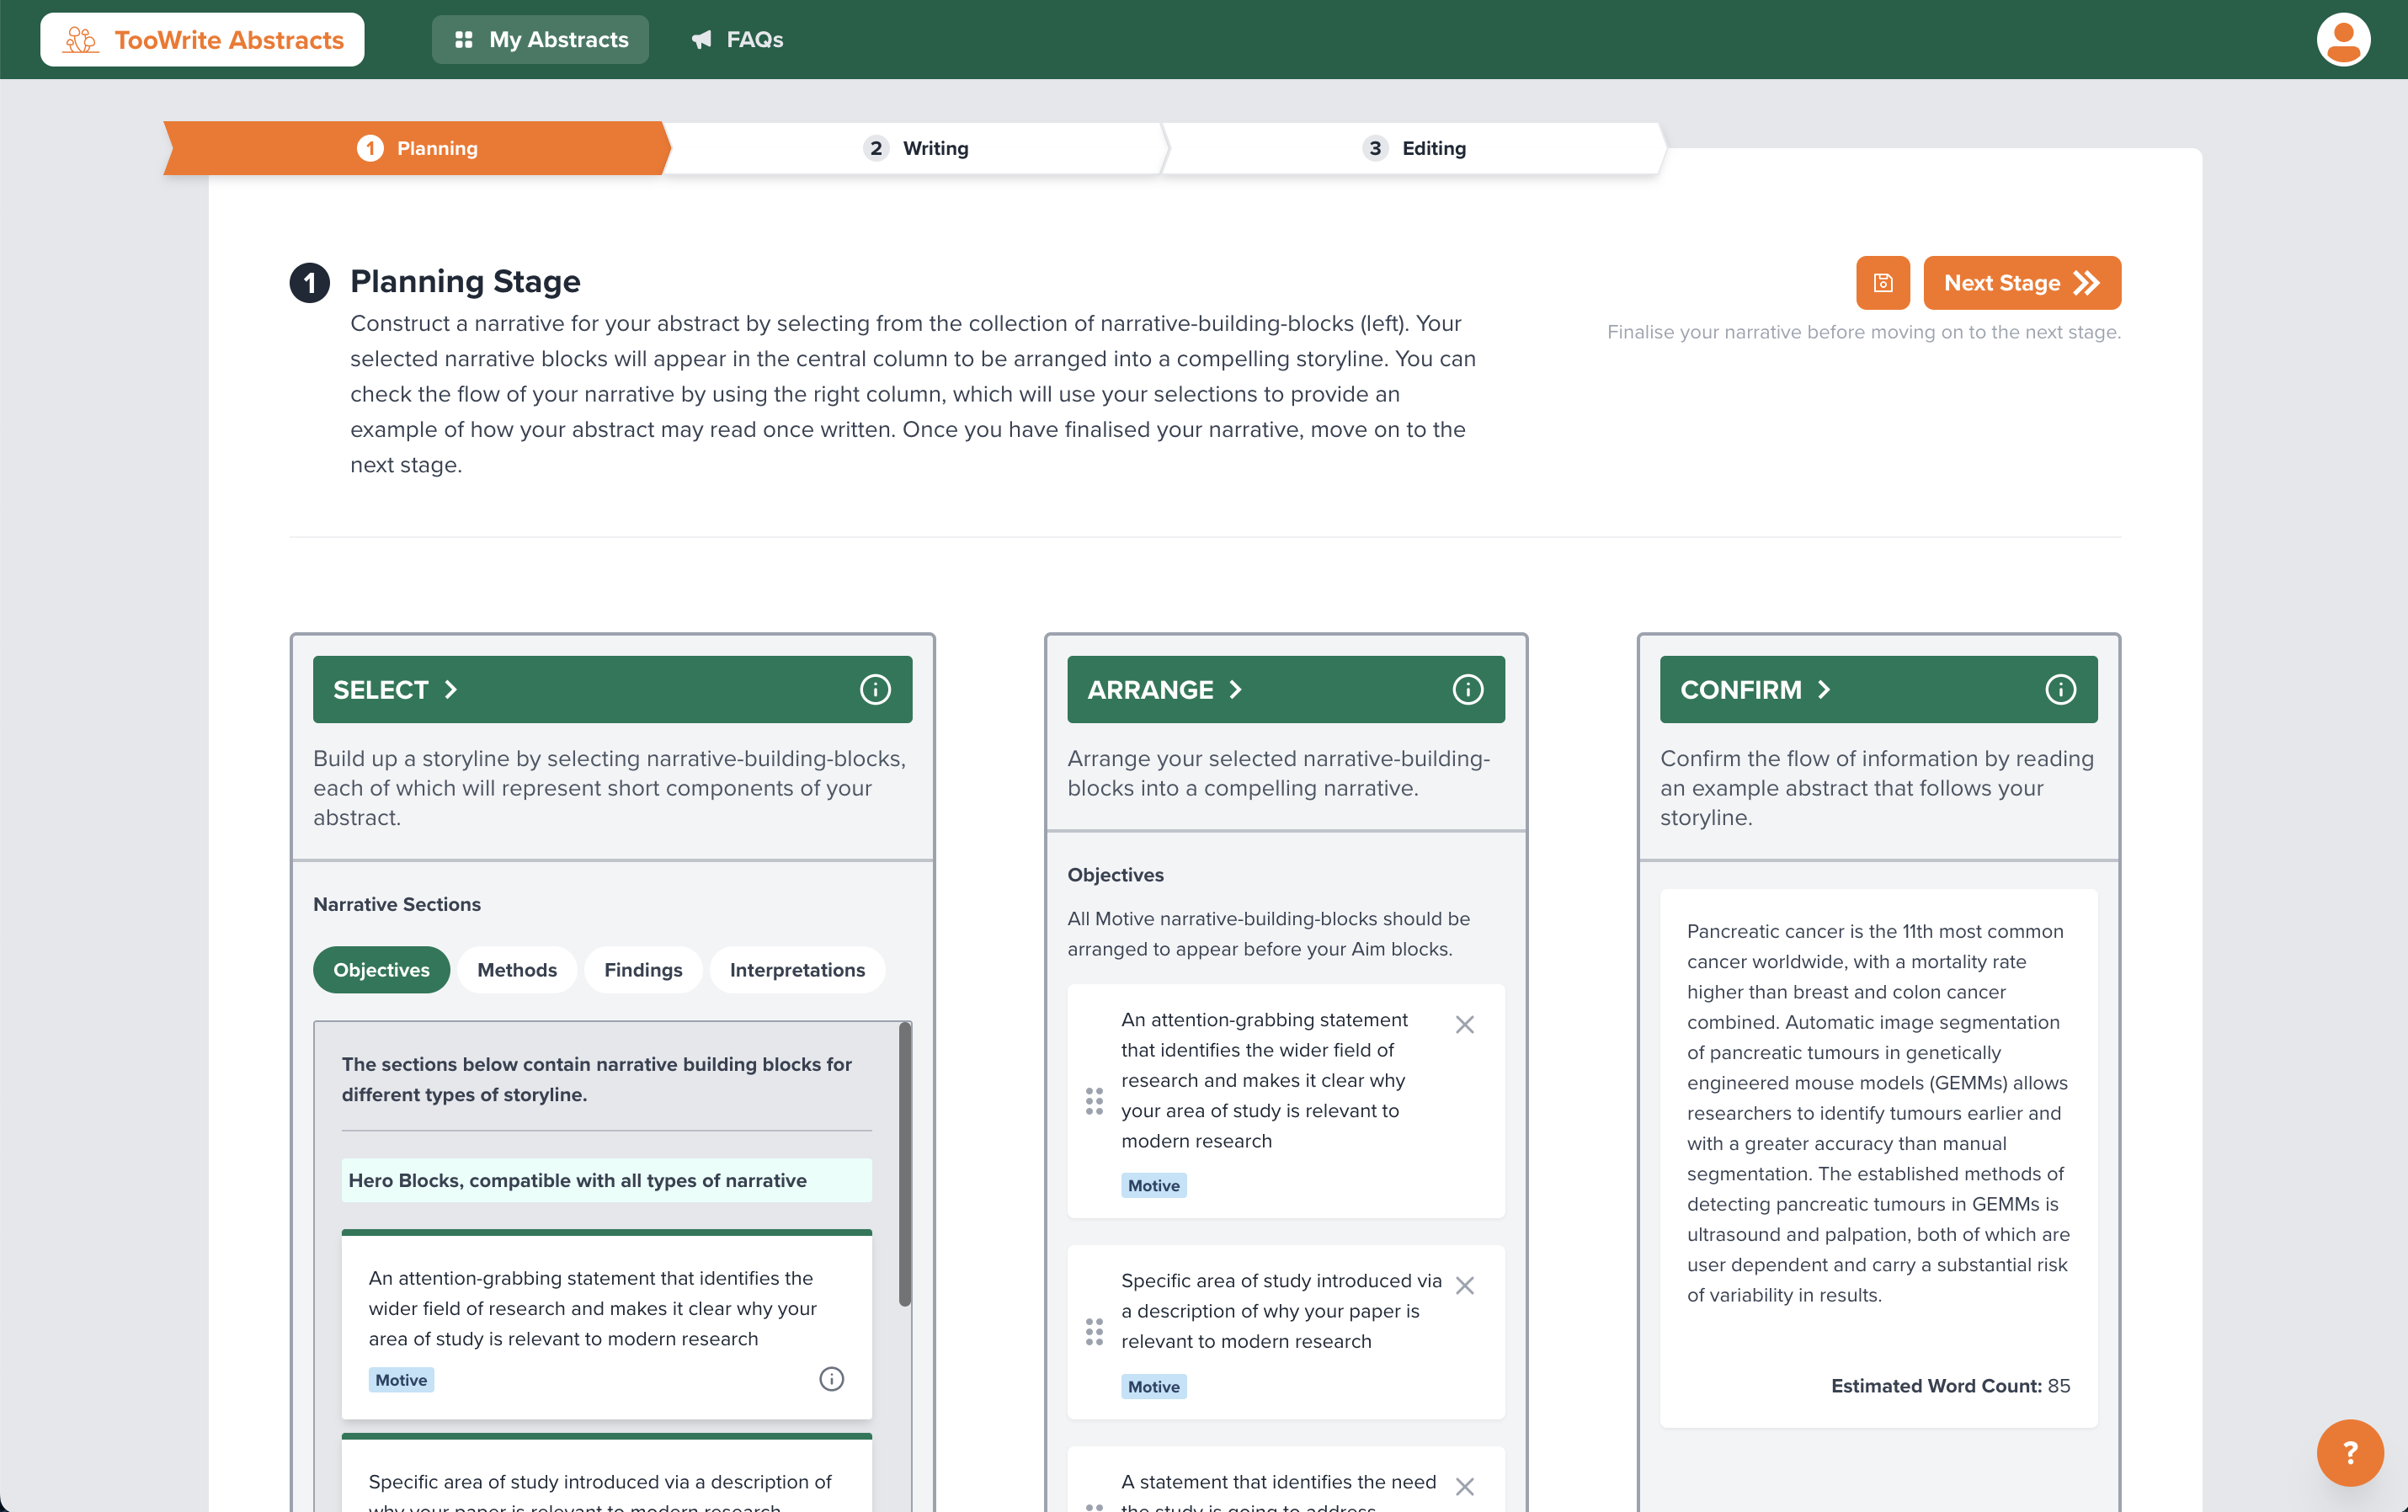
Task: Go to the Writing stage step
Action: click(915, 148)
